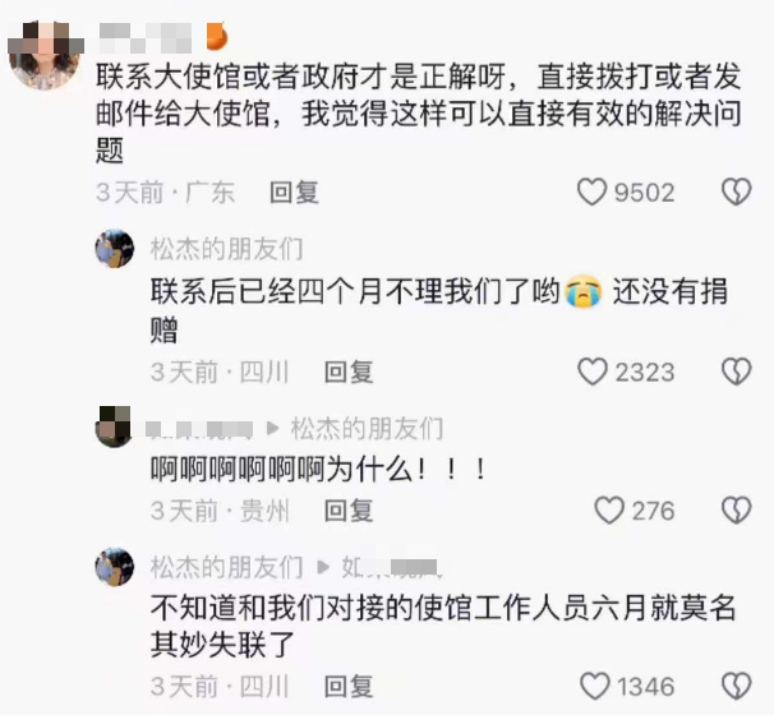This screenshot has height=716, width=775.
Task: Like the Guizhou reply with 276 likes
Action: coord(609,510)
